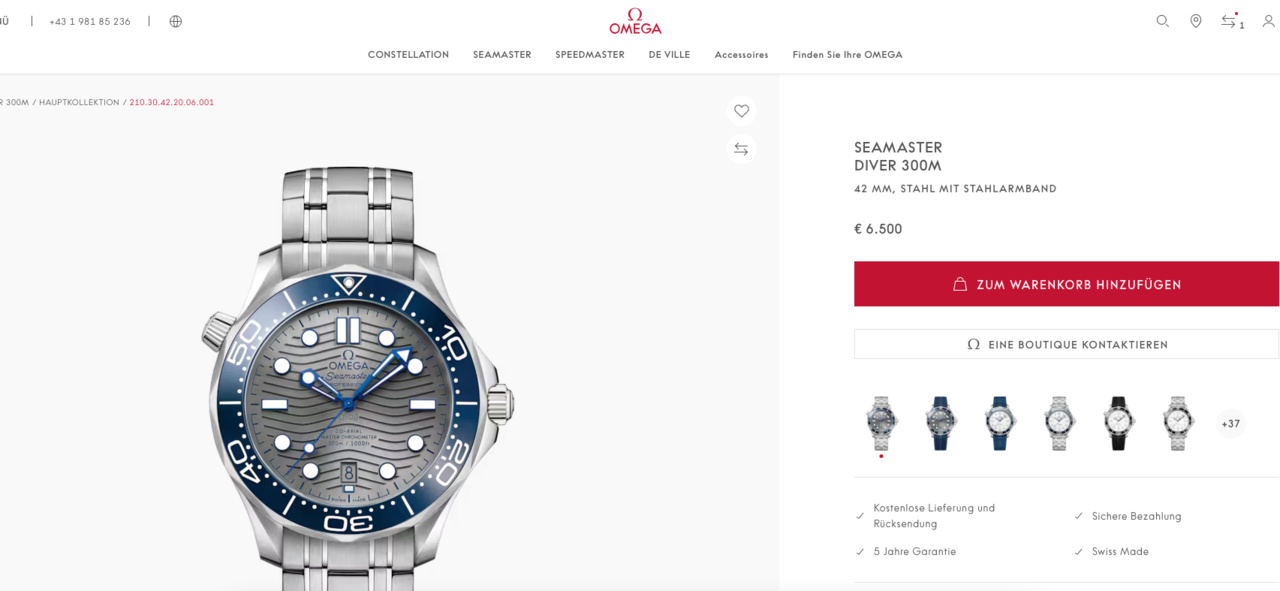Add watch to wishlist heart icon
The width and height of the screenshot is (1280, 591).
[741, 111]
